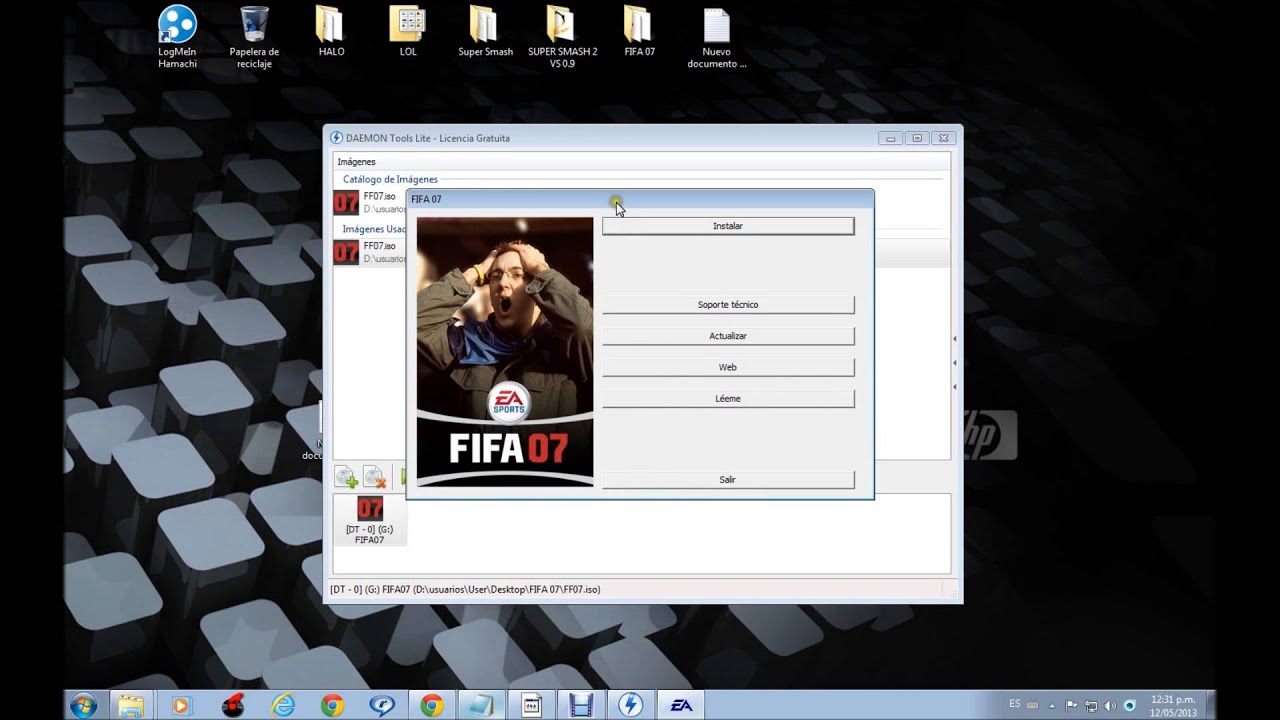Select the SUPER SMASH 2 VS 0.9 folder

(x=562, y=38)
